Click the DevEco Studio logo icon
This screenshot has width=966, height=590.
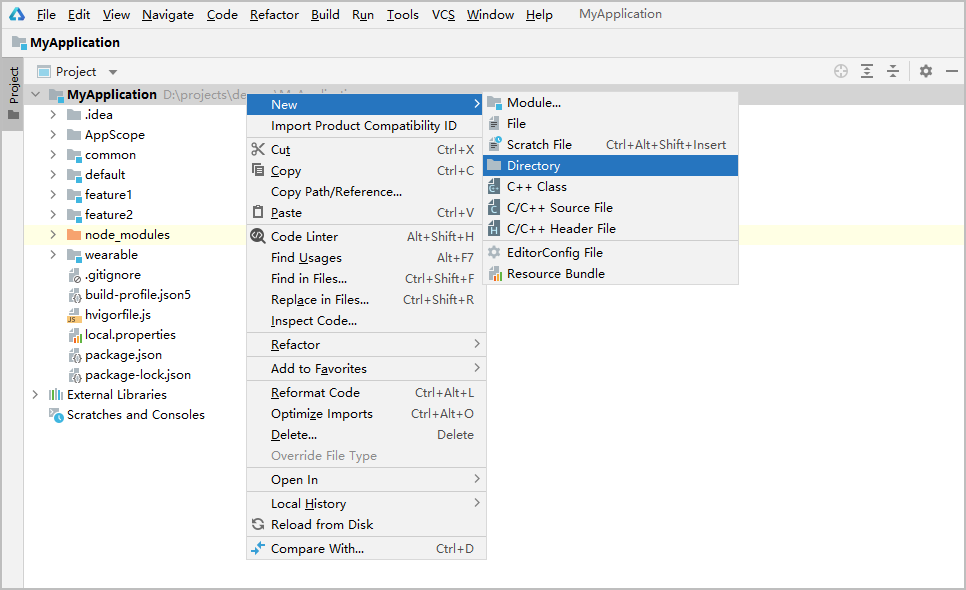(17, 14)
